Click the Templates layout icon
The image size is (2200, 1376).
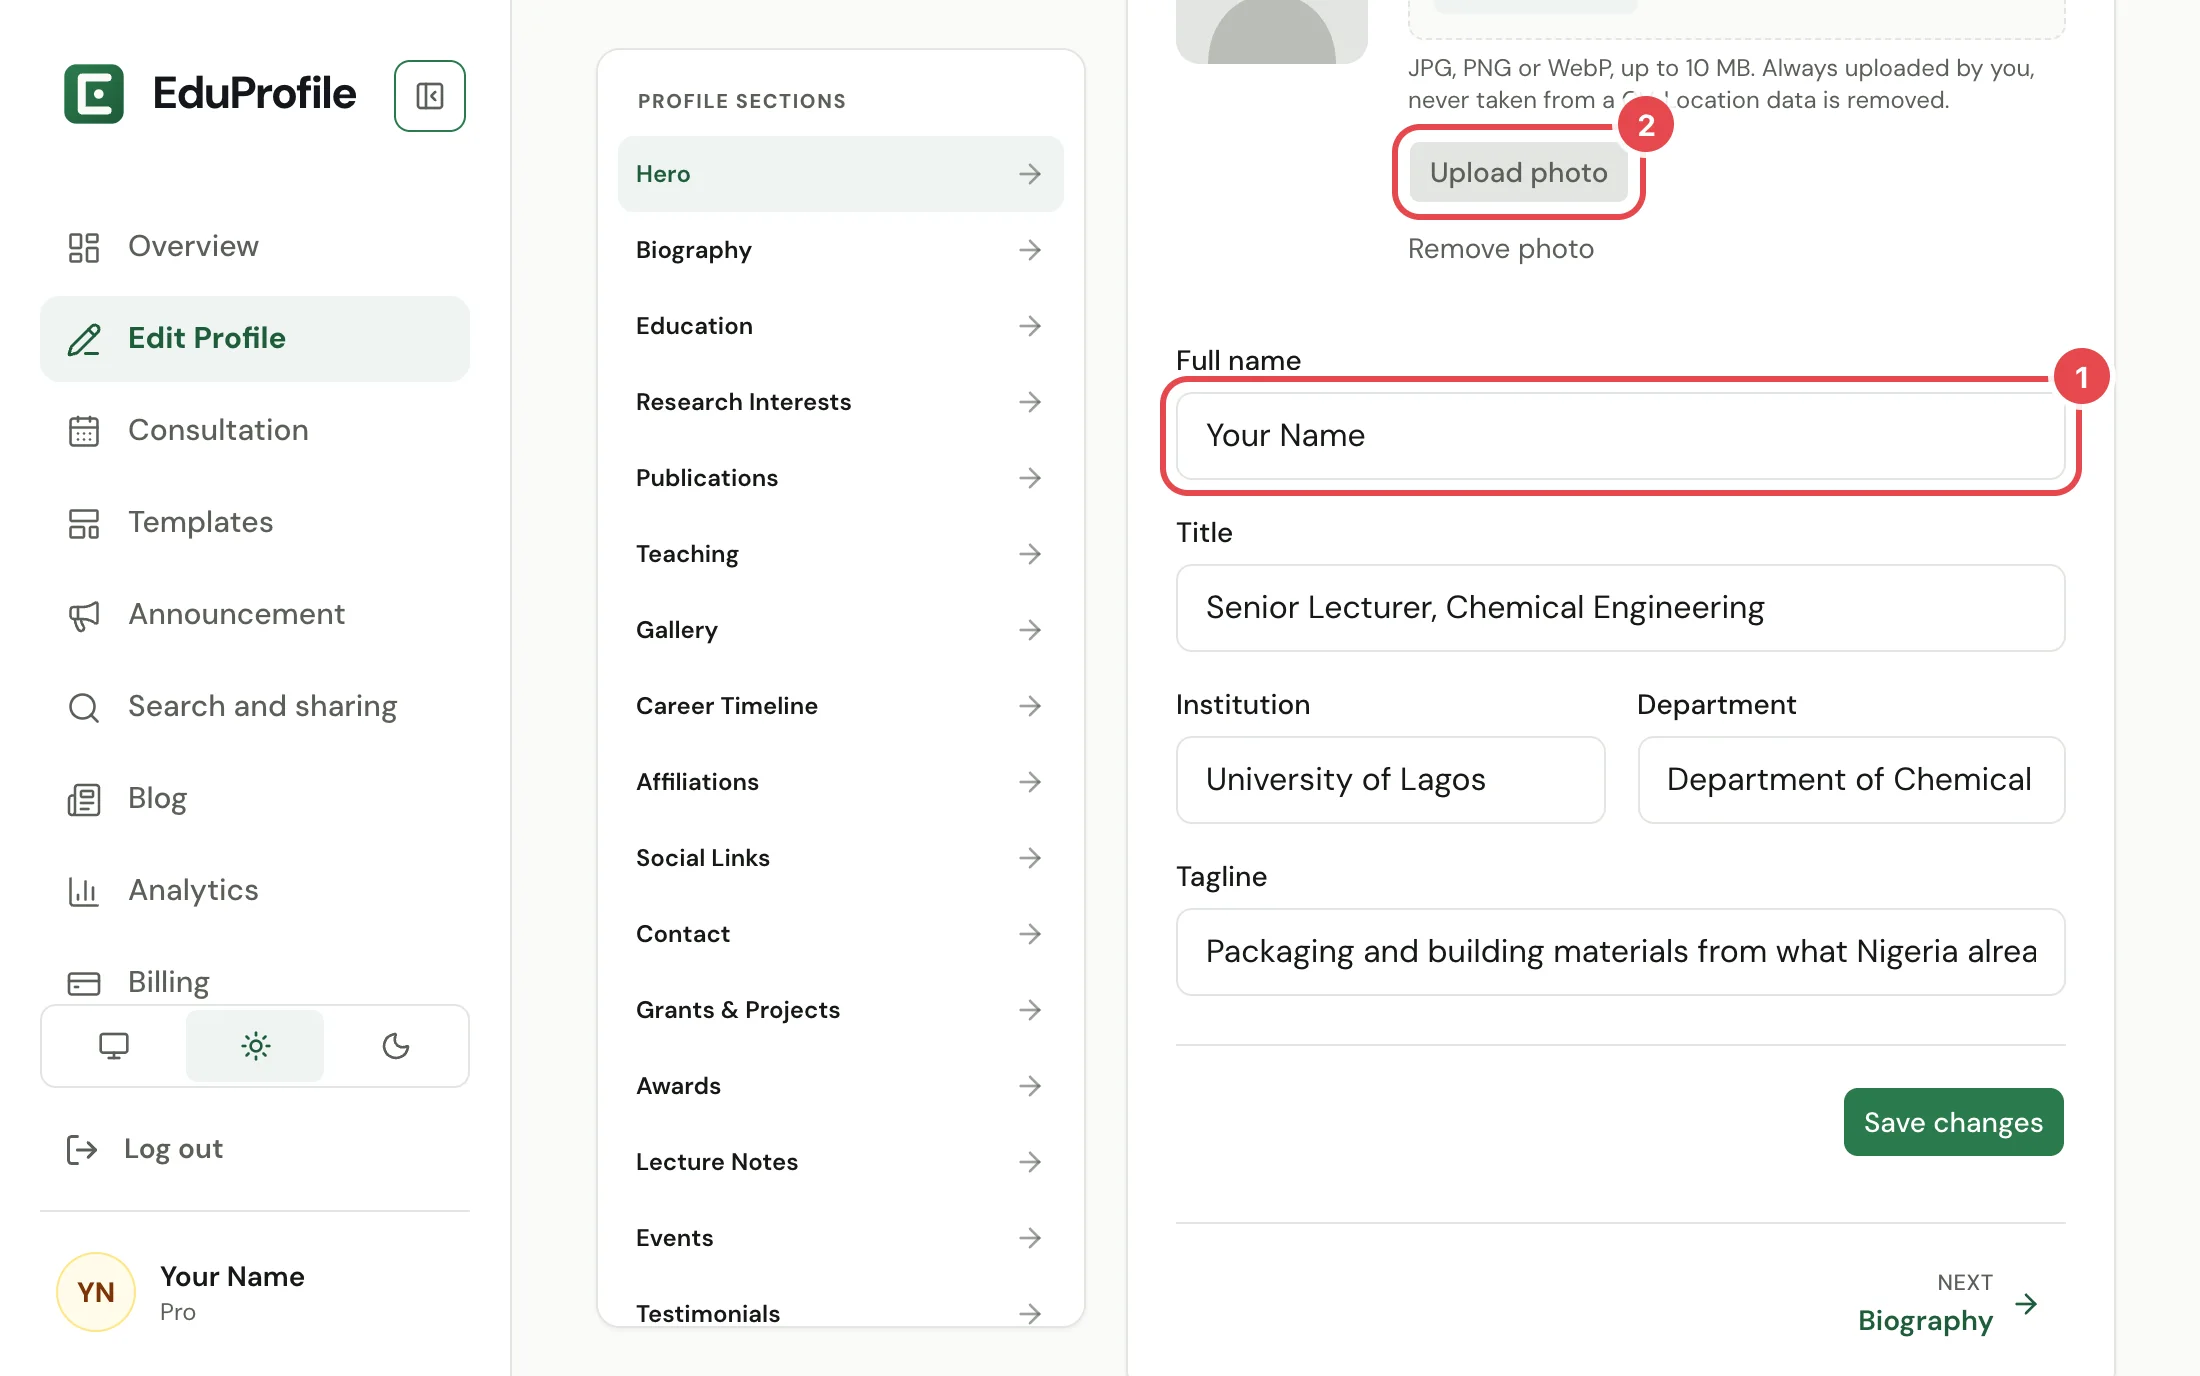pos(84,523)
